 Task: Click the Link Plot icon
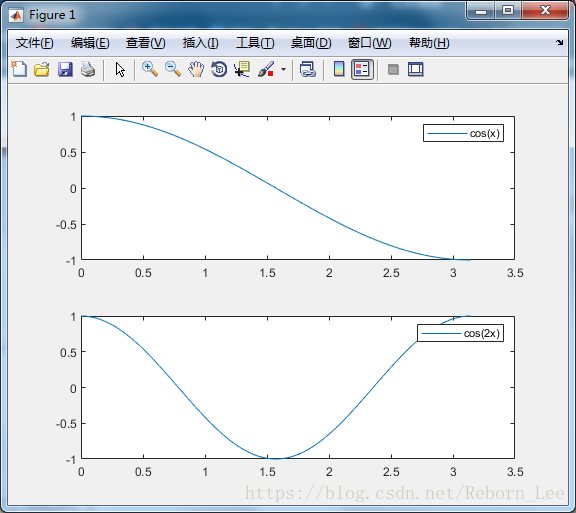(307, 69)
